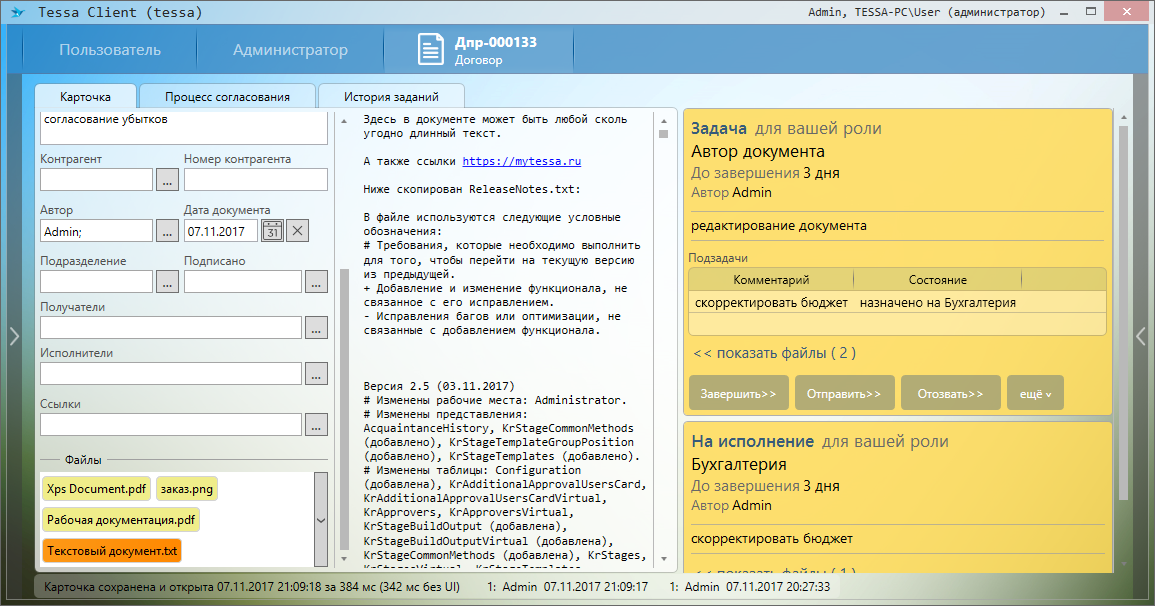Open the calendar picker for Дата документа
The height and width of the screenshot is (606, 1155).
(273, 230)
